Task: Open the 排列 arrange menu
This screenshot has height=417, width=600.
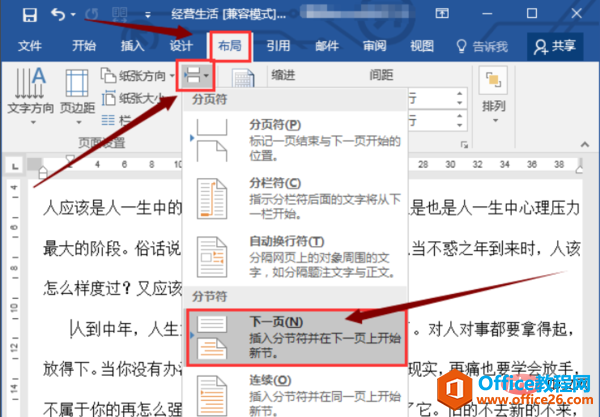Action: click(x=494, y=95)
